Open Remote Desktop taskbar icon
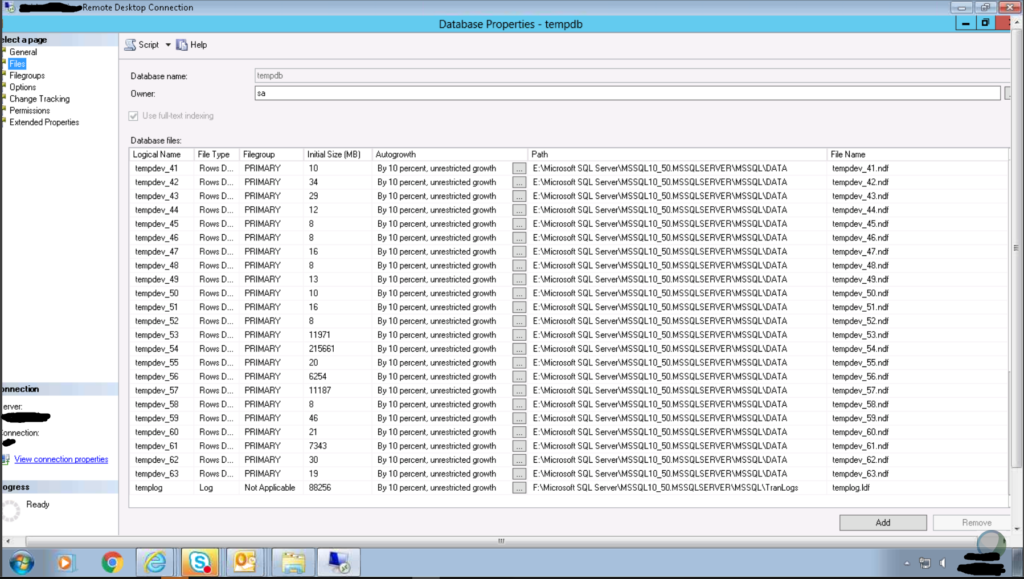This screenshot has width=1024, height=579. 338,562
